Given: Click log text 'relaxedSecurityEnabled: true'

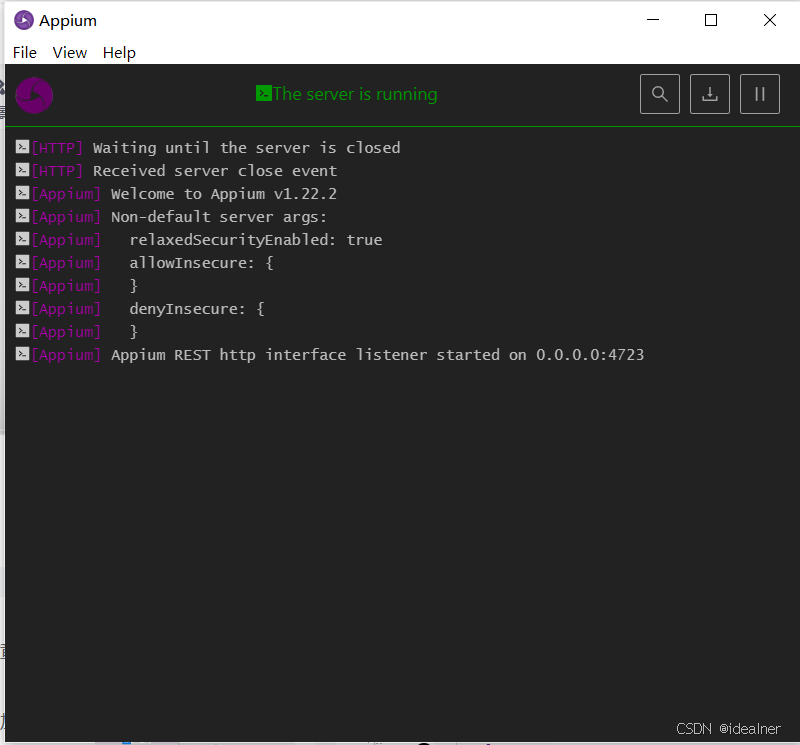Looking at the screenshot, I should click(x=256, y=240).
